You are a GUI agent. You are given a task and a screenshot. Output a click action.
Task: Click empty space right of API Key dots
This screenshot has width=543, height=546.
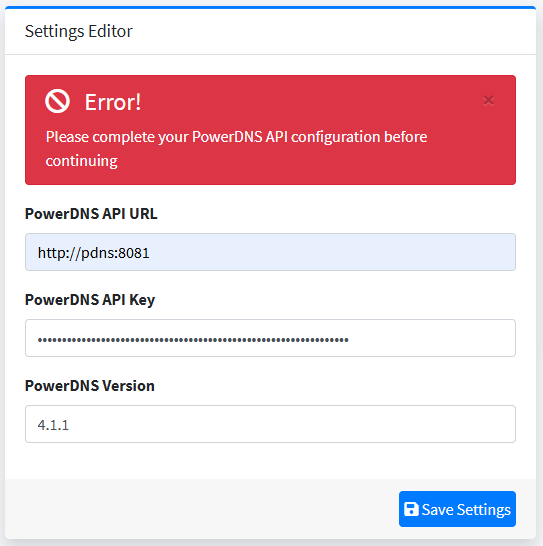coord(432,338)
